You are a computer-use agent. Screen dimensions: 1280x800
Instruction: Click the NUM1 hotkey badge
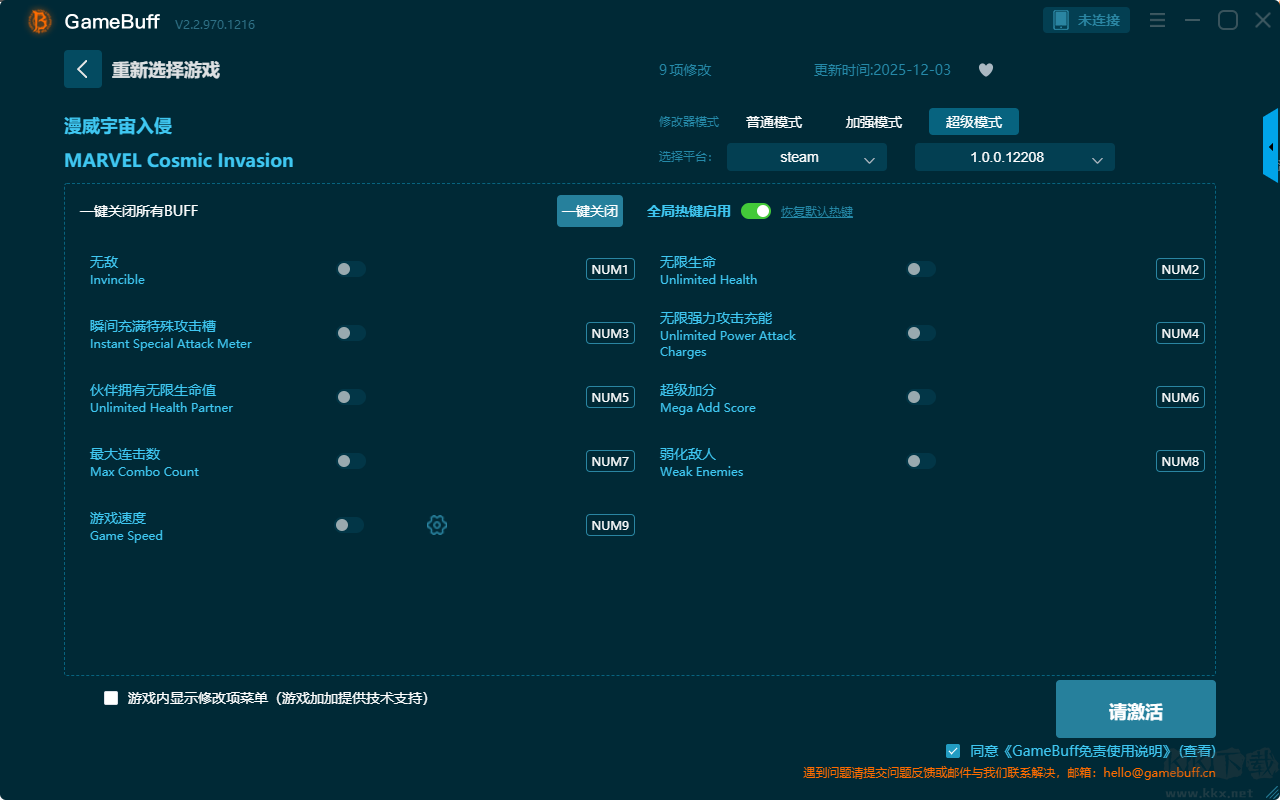click(x=610, y=269)
